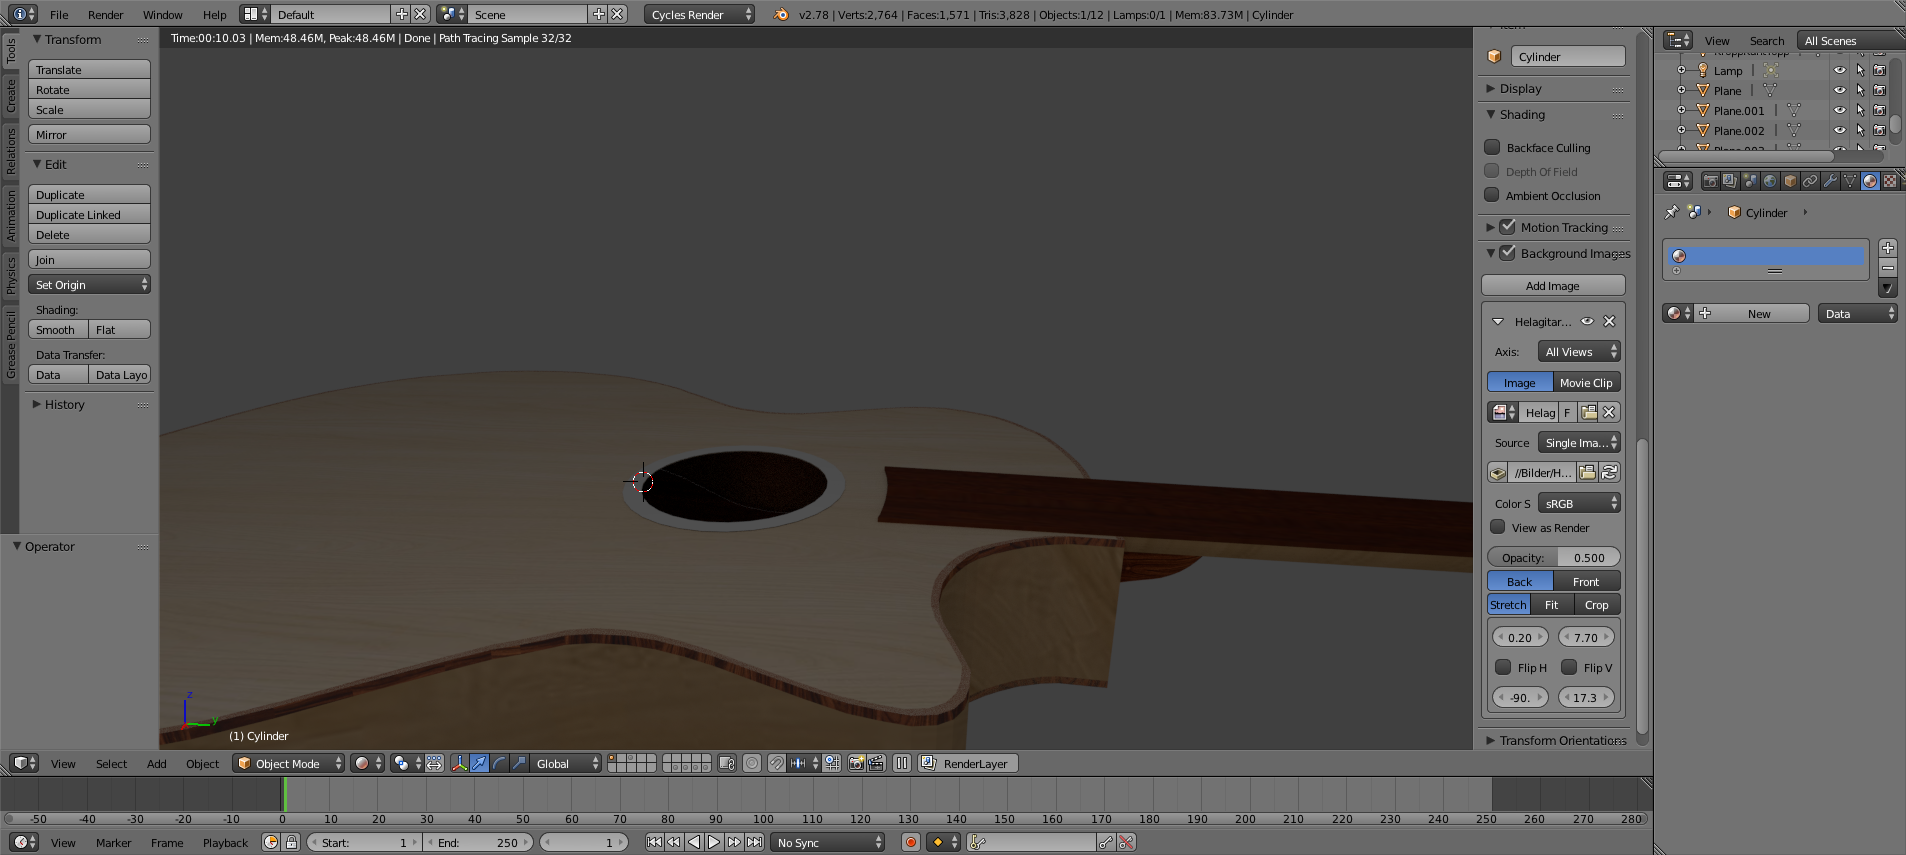Open the No Sync dropdown

tap(828, 842)
